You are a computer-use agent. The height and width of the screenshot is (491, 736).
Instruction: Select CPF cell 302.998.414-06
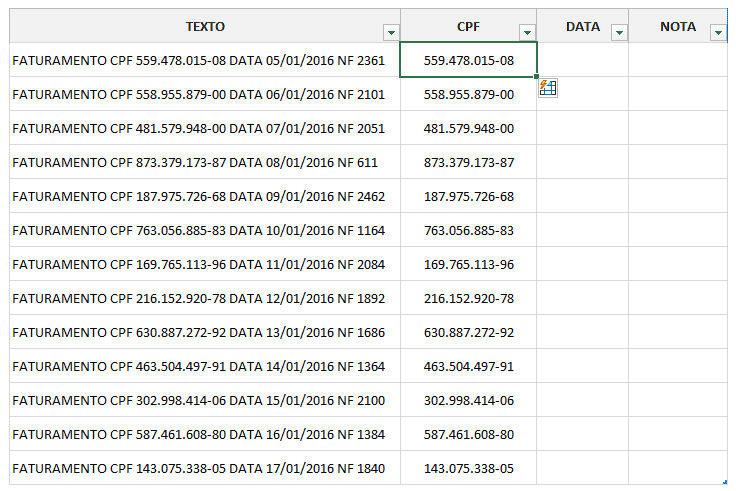[468, 400]
